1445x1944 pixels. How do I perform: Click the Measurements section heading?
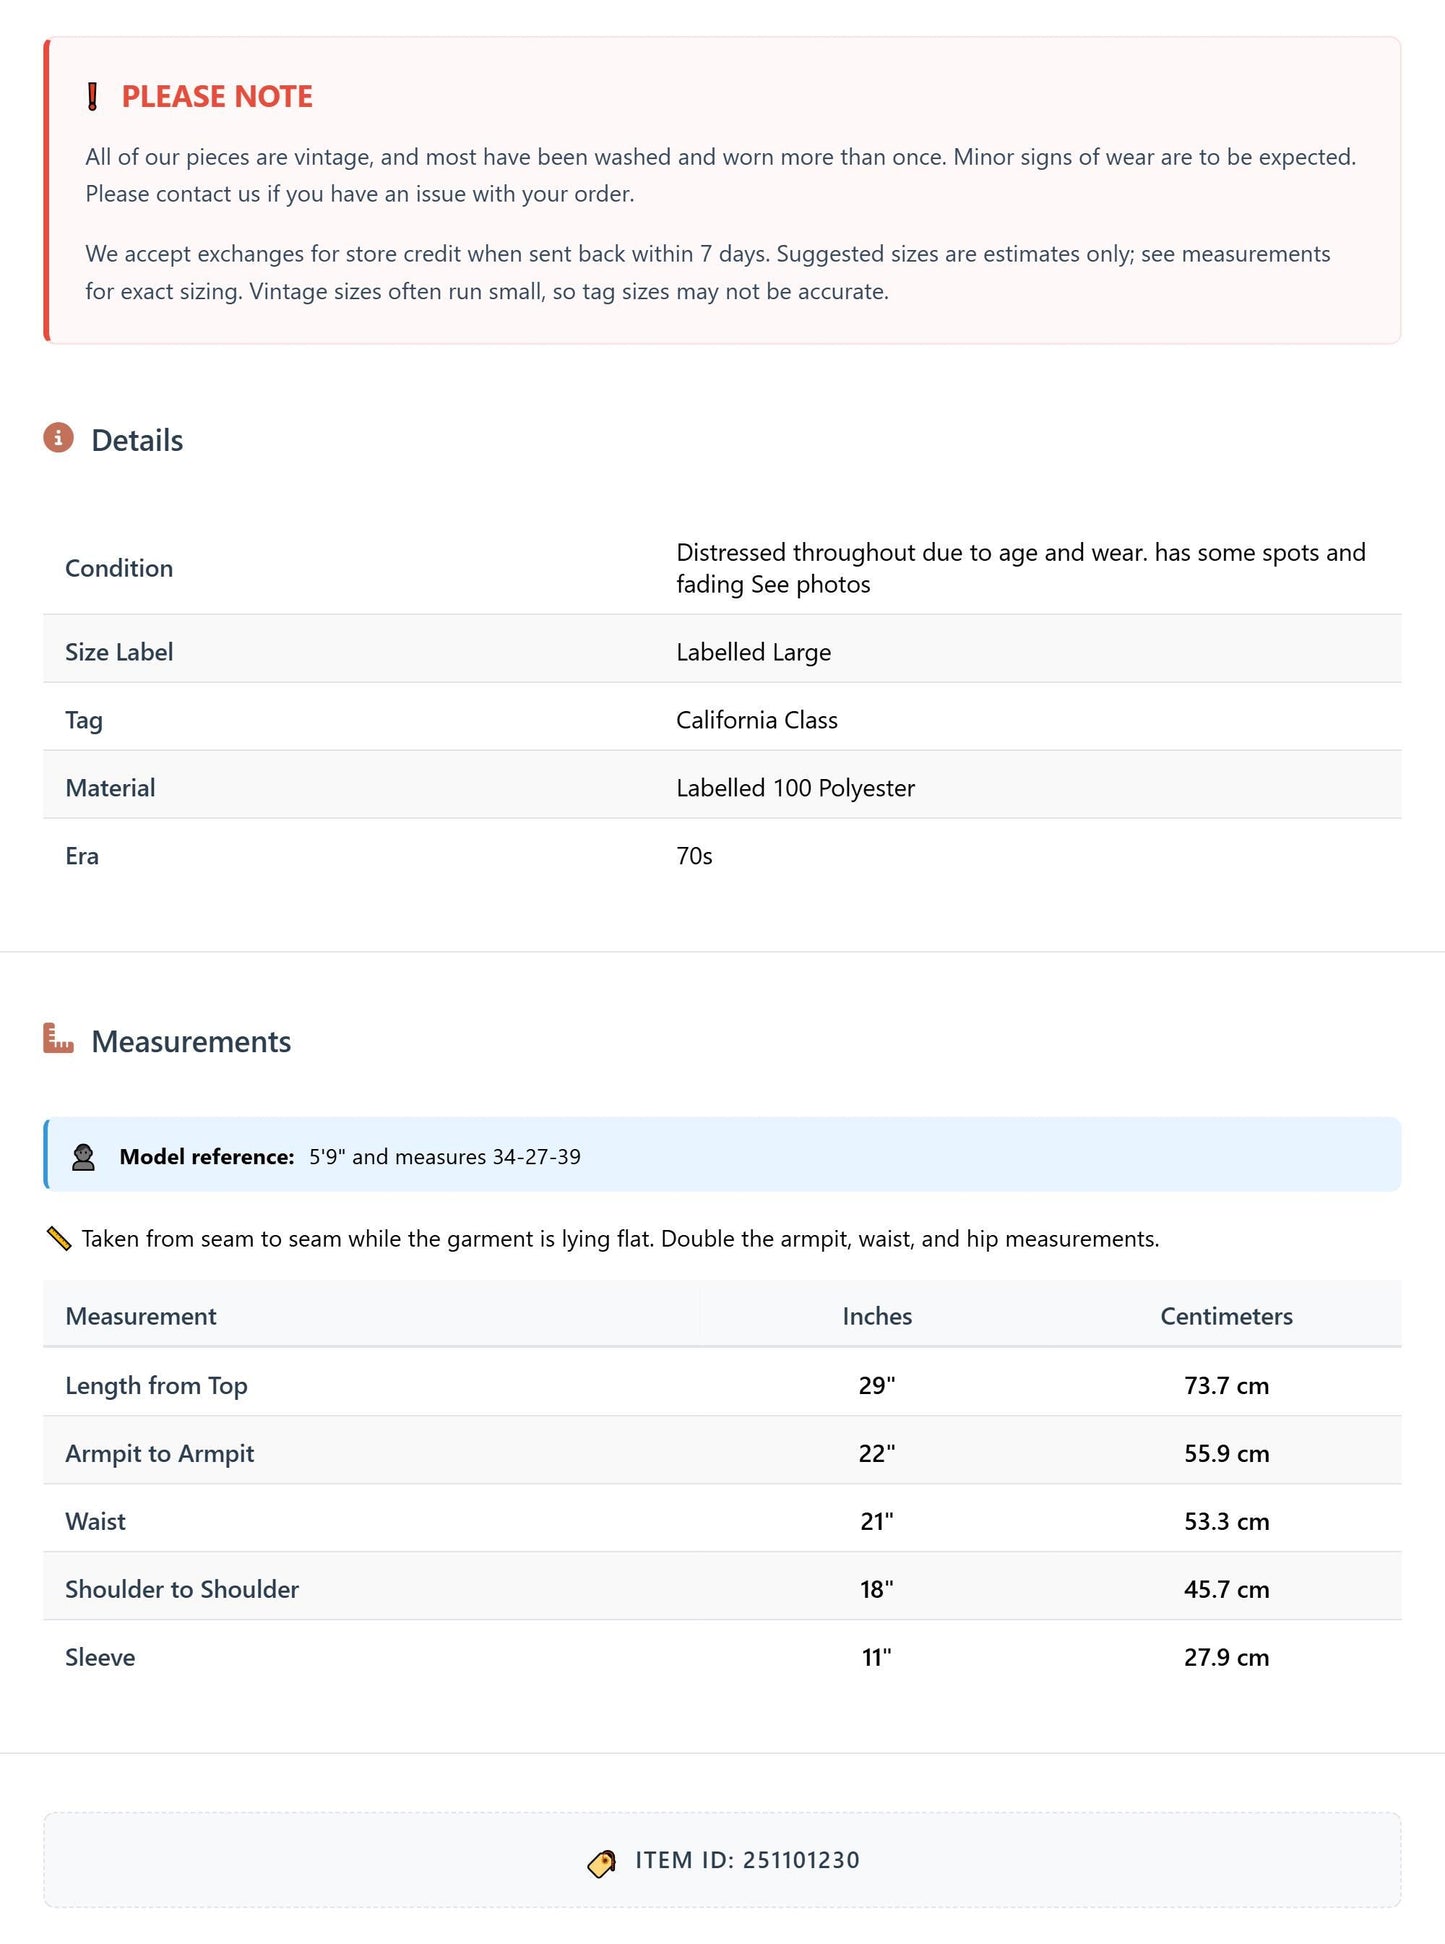pyautogui.click(x=191, y=1041)
